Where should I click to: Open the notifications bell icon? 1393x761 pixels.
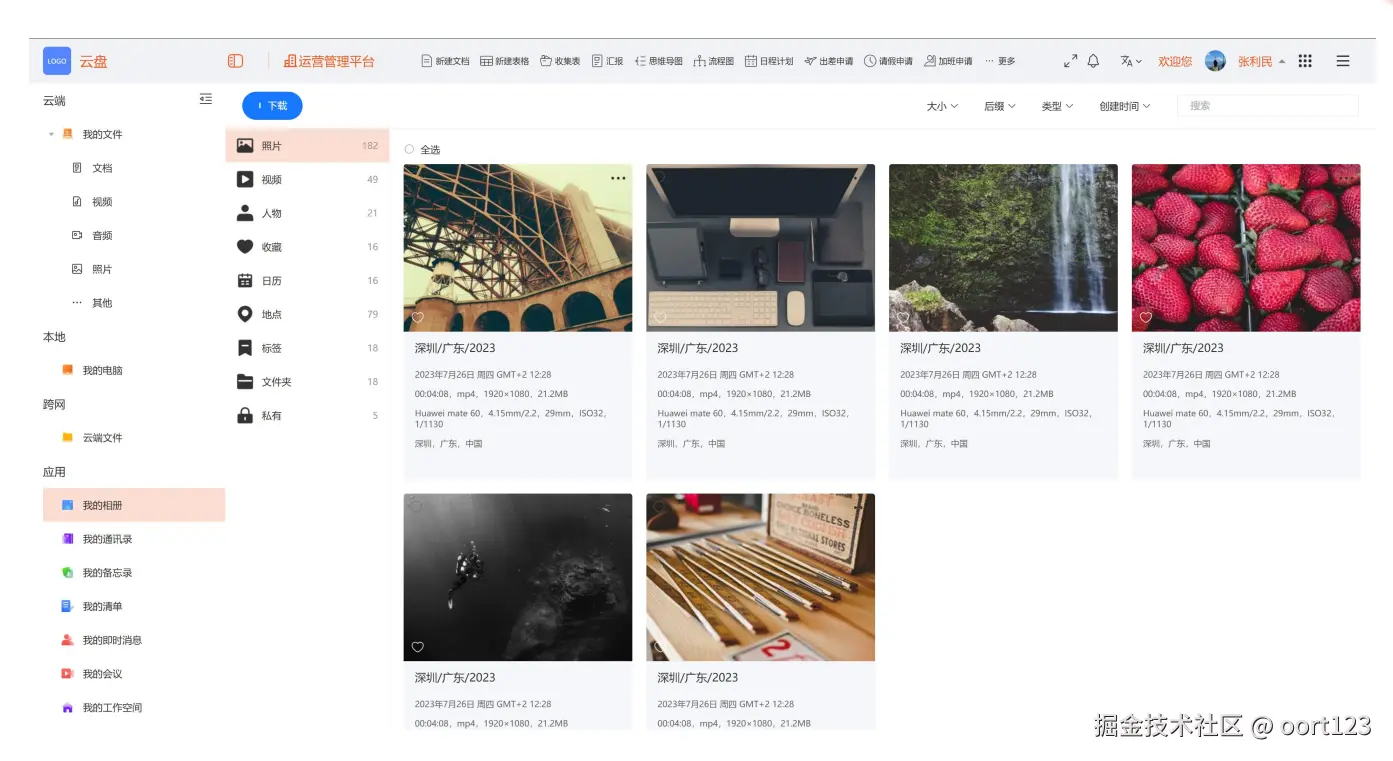click(1093, 61)
